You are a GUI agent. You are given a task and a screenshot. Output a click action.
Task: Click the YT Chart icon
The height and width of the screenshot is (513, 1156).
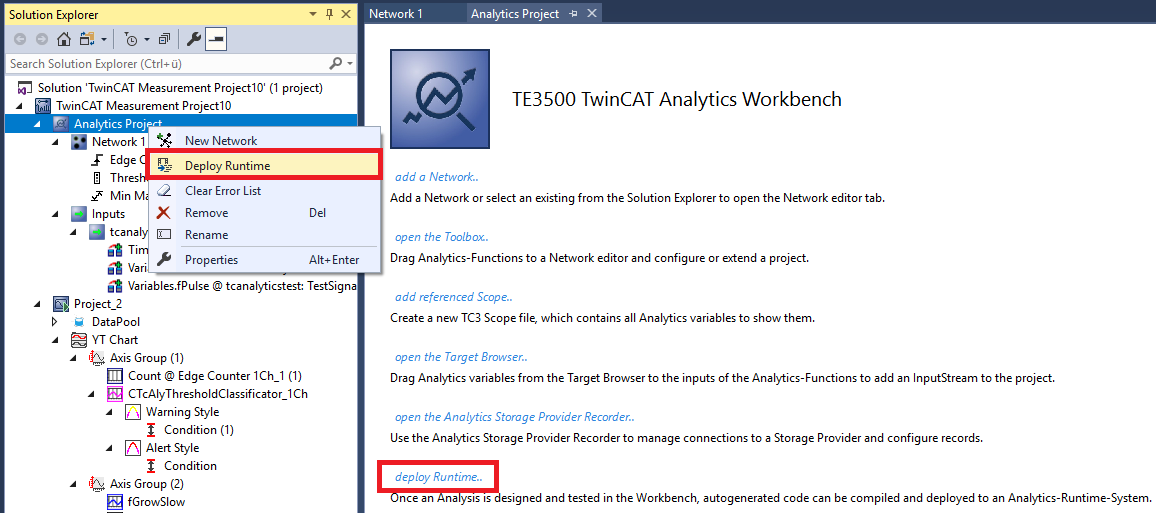pos(79,340)
